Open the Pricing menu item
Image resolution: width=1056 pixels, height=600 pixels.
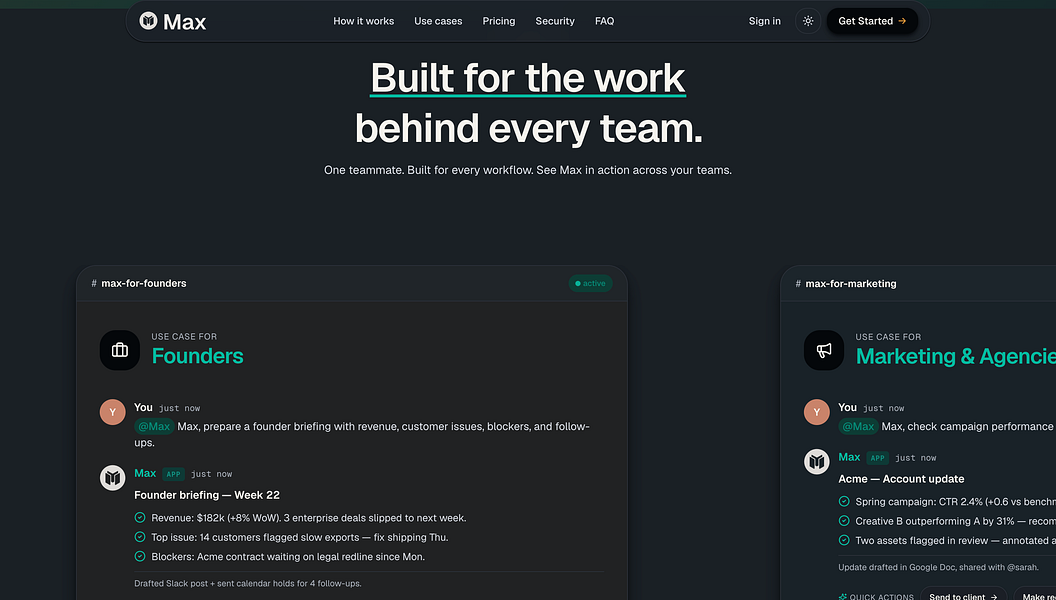[499, 21]
